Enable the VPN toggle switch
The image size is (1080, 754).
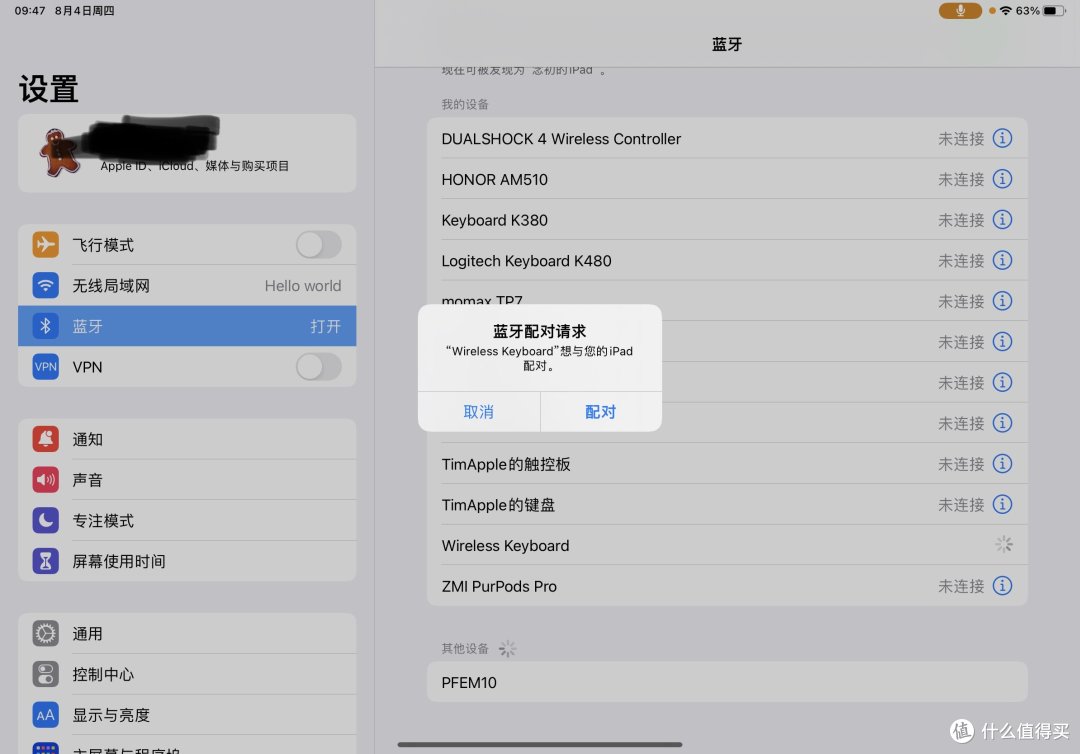[318, 367]
